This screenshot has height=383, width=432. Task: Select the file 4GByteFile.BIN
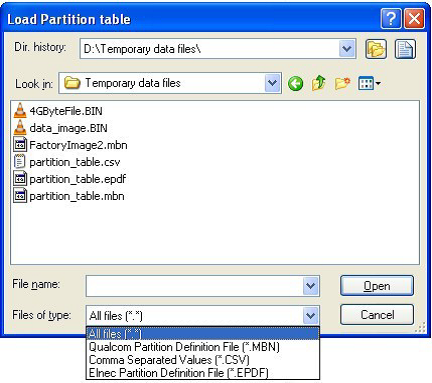pyautogui.click(x=66, y=111)
